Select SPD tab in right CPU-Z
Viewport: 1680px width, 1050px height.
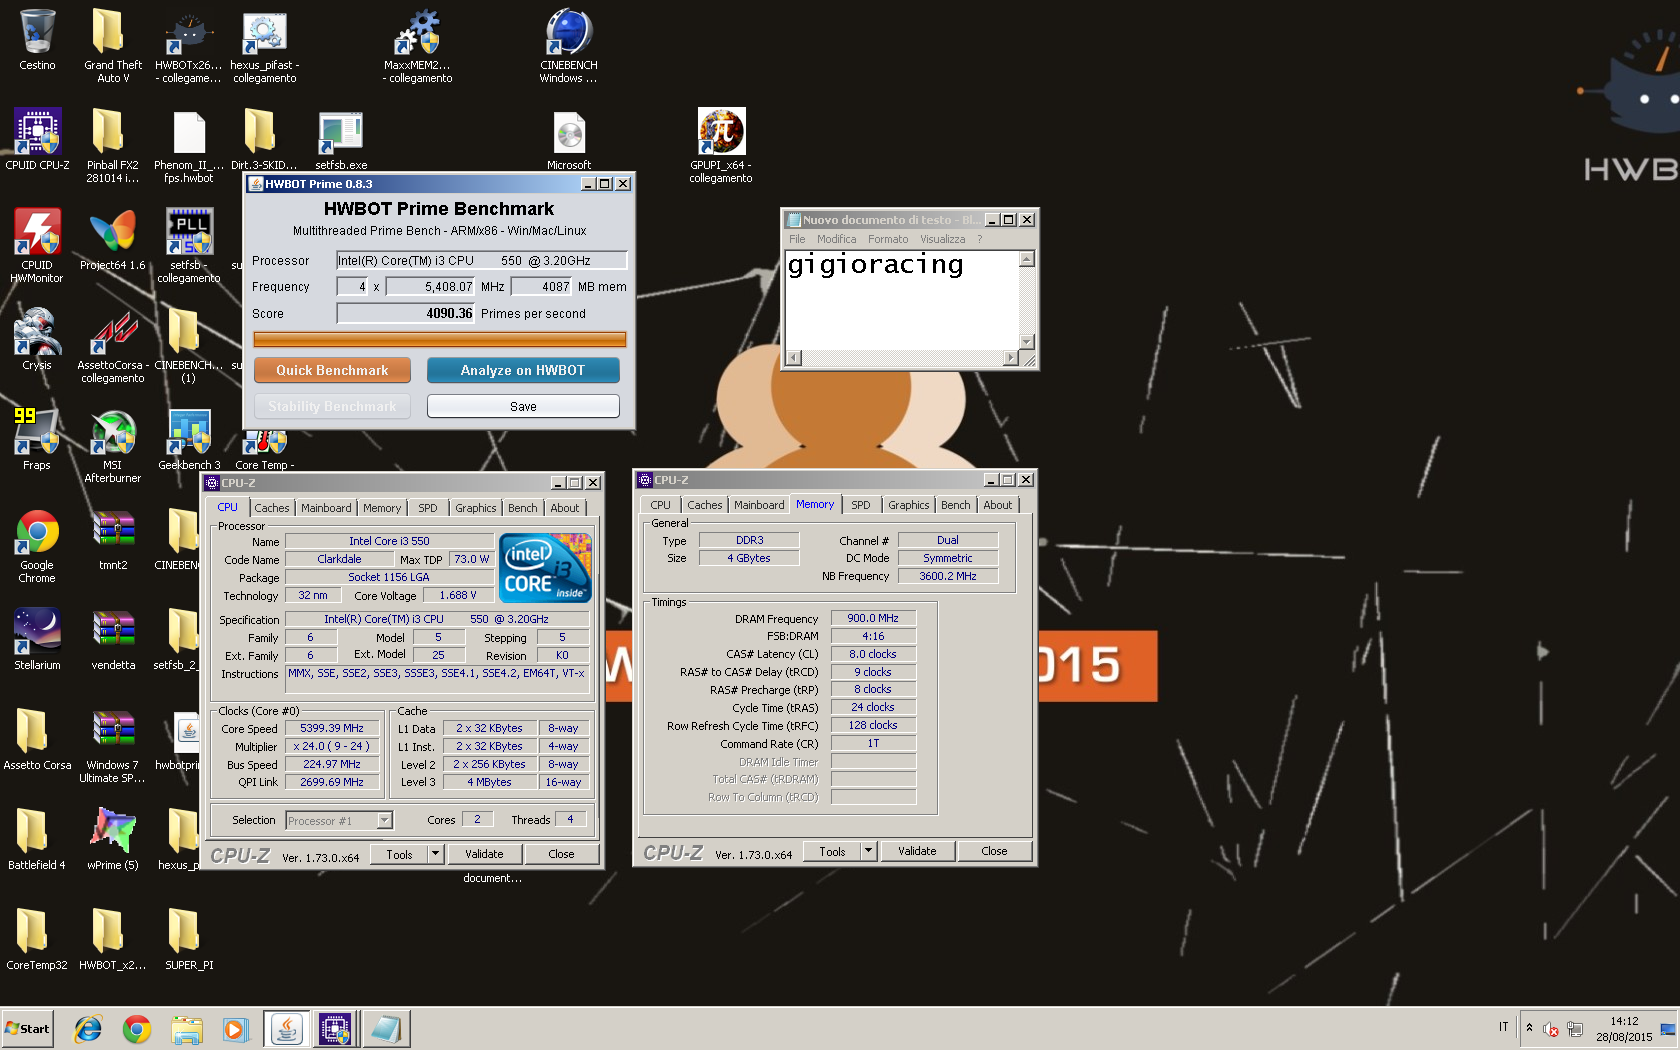(860, 505)
